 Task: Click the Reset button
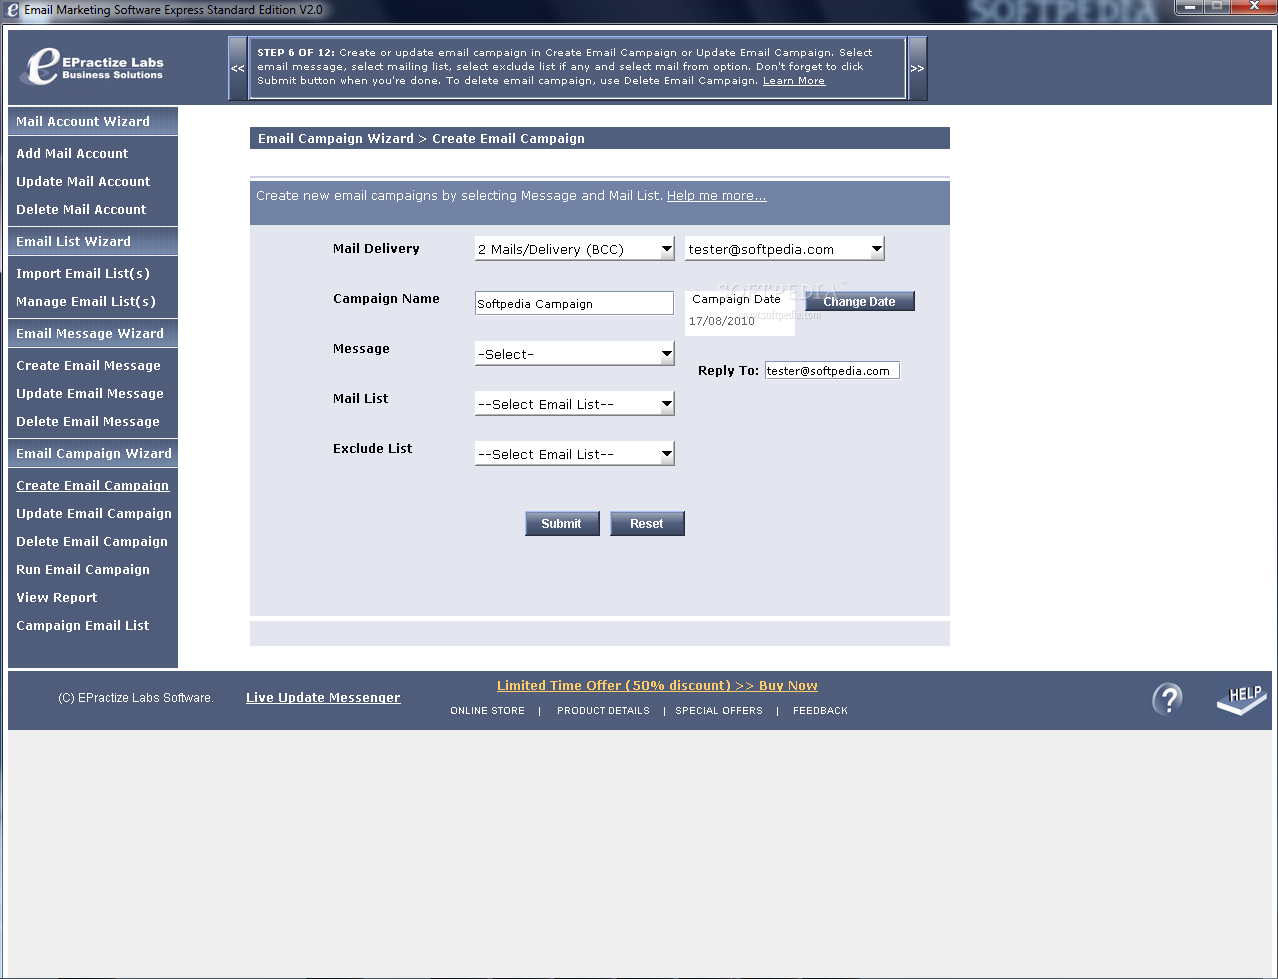point(647,523)
